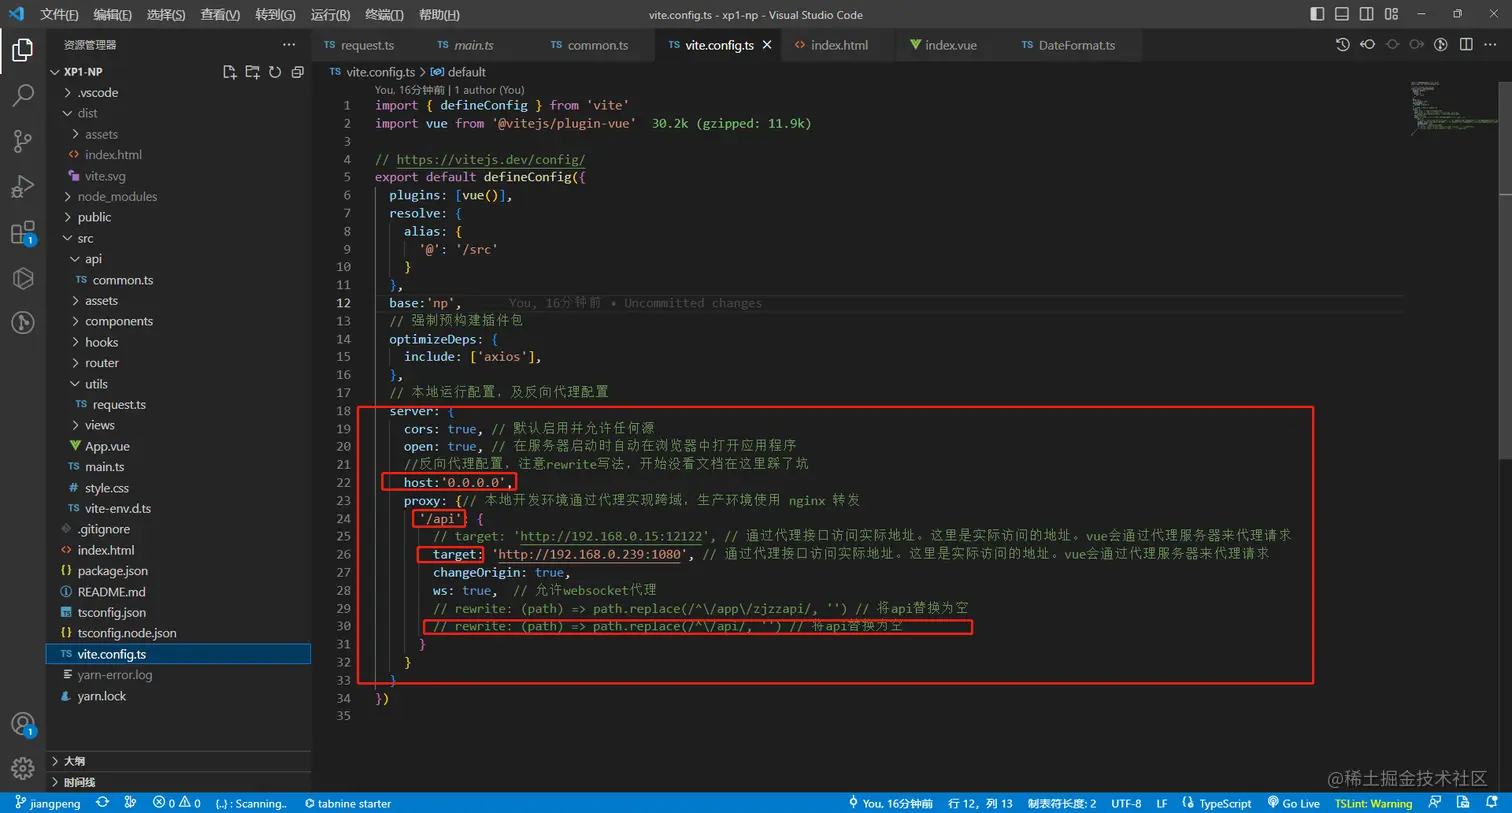
Task: Open editor more actions ellipsis
Action: click(1490, 45)
